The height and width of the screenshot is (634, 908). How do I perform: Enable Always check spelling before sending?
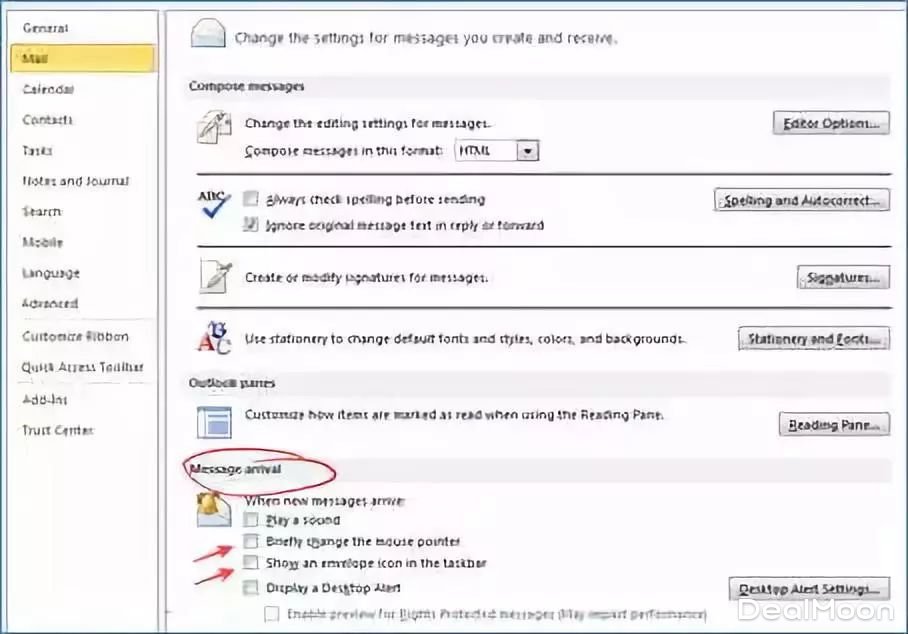pyautogui.click(x=251, y=199)
